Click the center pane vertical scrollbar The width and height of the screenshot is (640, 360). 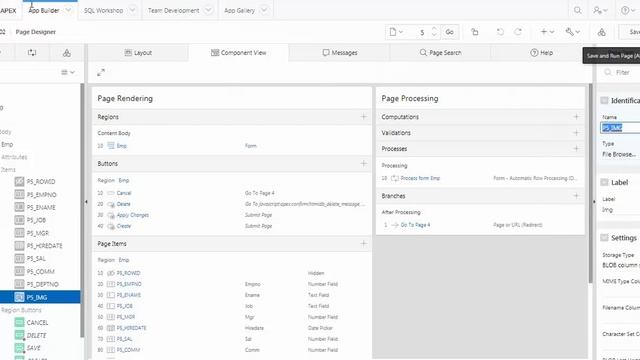[590, 184]
